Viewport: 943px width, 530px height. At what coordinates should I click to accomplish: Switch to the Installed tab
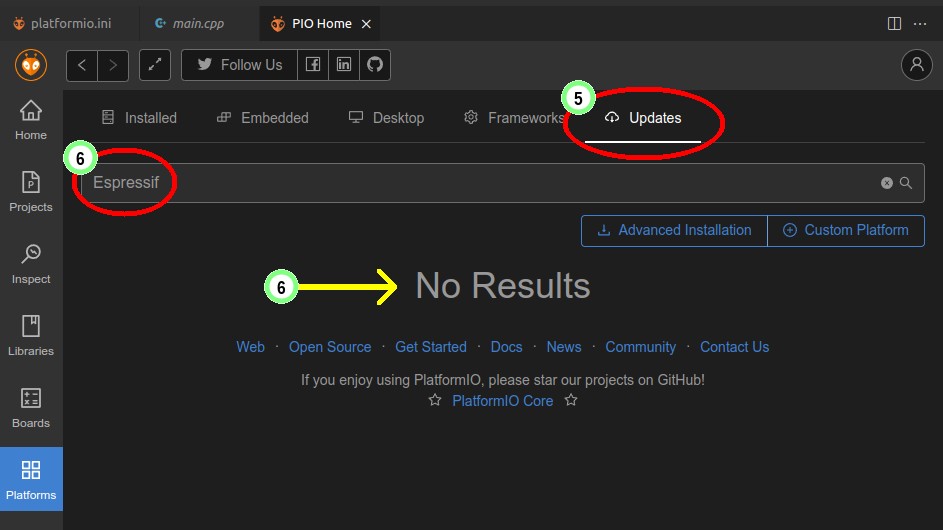click(x=139, y=118)
